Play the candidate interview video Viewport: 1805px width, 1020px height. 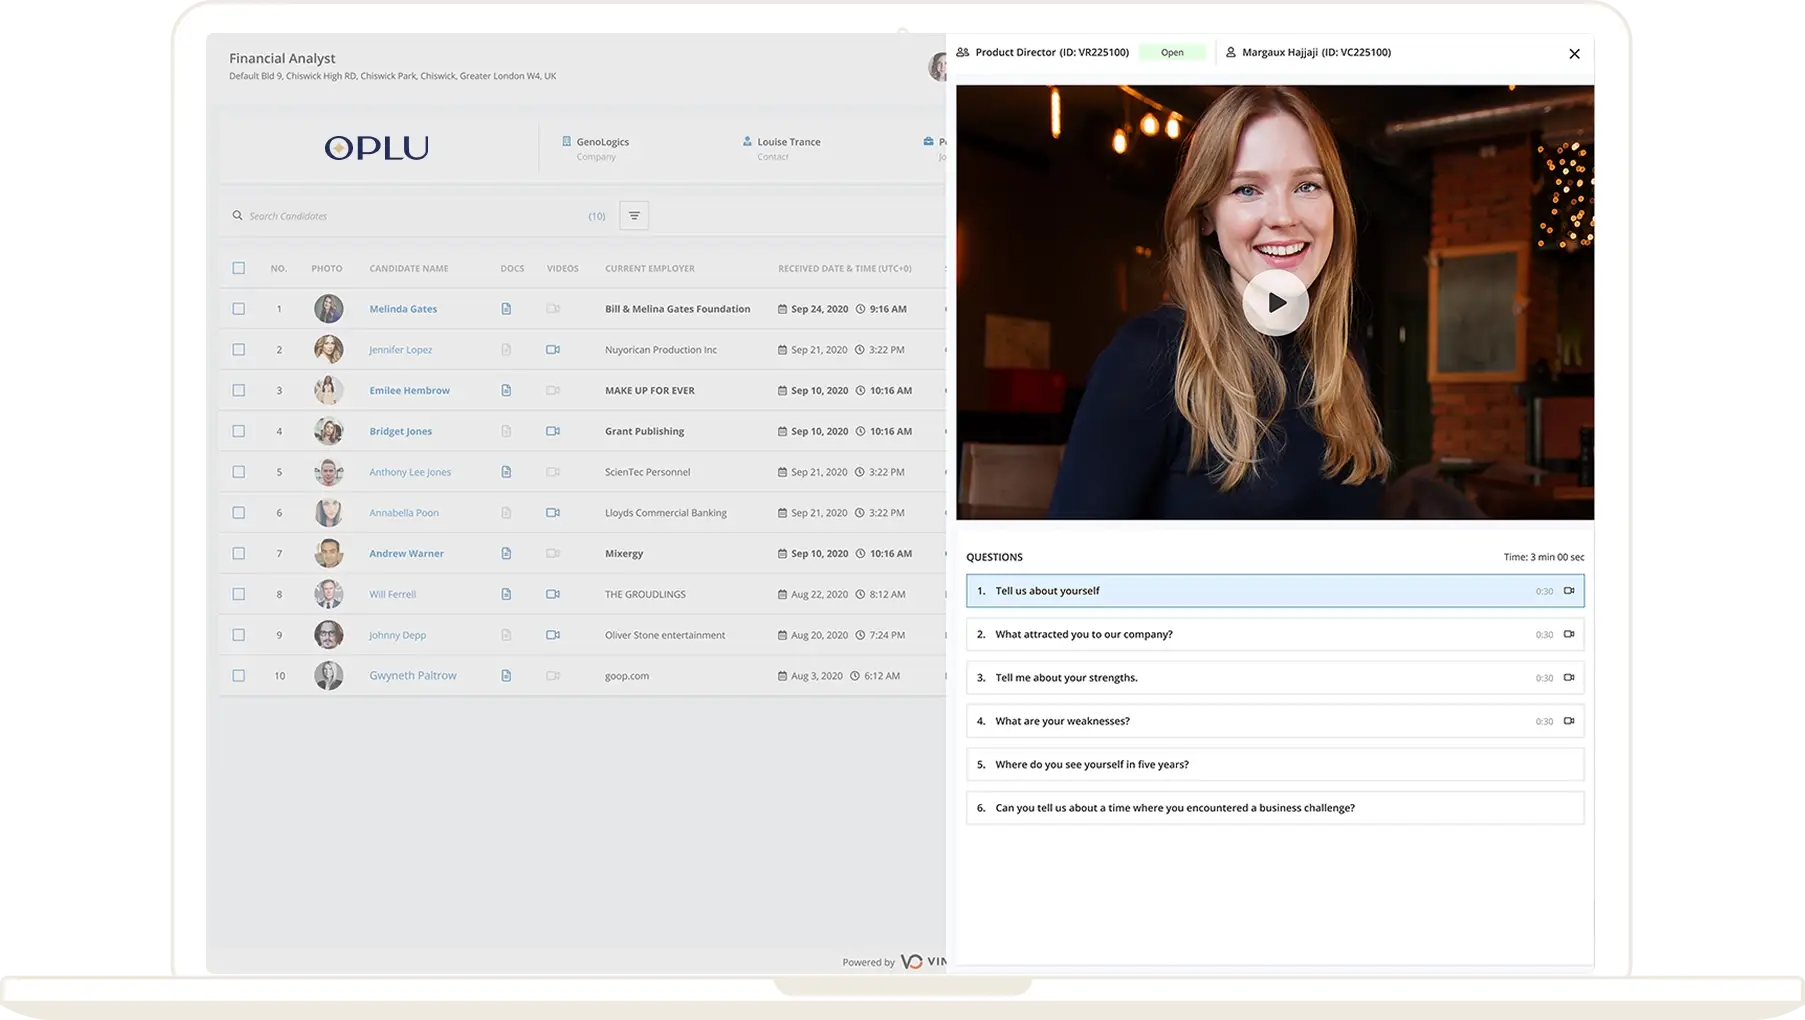click(1275, 302)
